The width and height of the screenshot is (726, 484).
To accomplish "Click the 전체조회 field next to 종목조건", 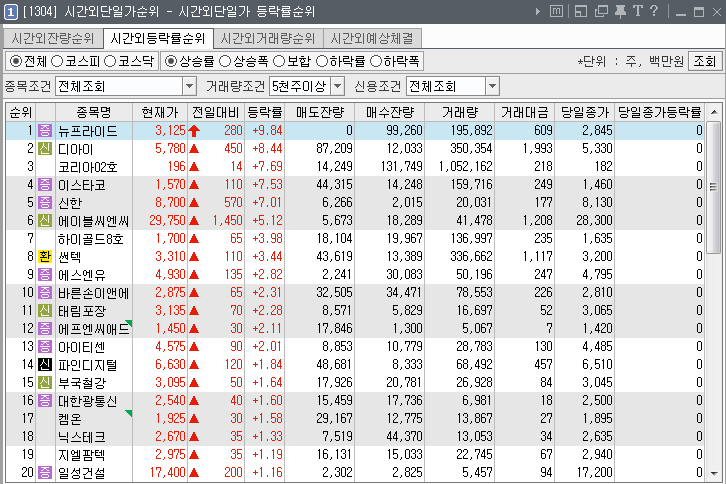I will click(x=119, y=86).
